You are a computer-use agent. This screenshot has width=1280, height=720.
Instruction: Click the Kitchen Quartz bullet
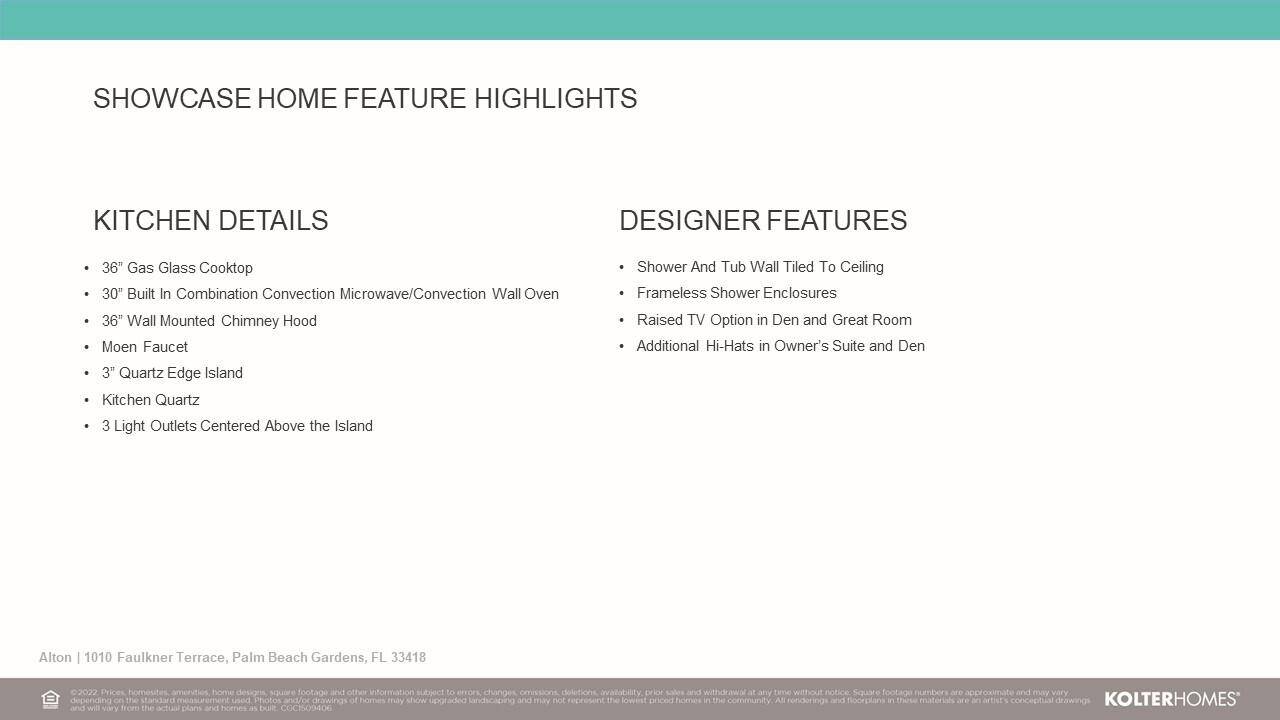[x=151, y=400]
